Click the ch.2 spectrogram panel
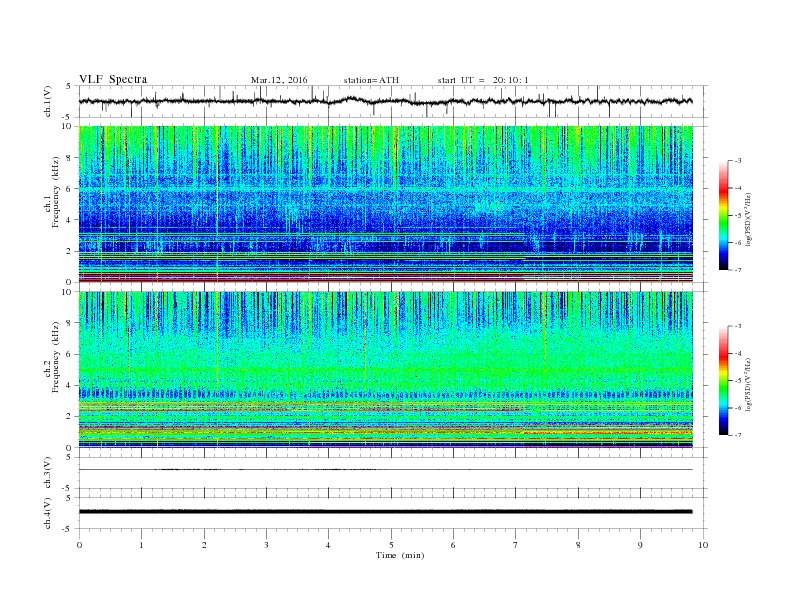 pos(386,370)
